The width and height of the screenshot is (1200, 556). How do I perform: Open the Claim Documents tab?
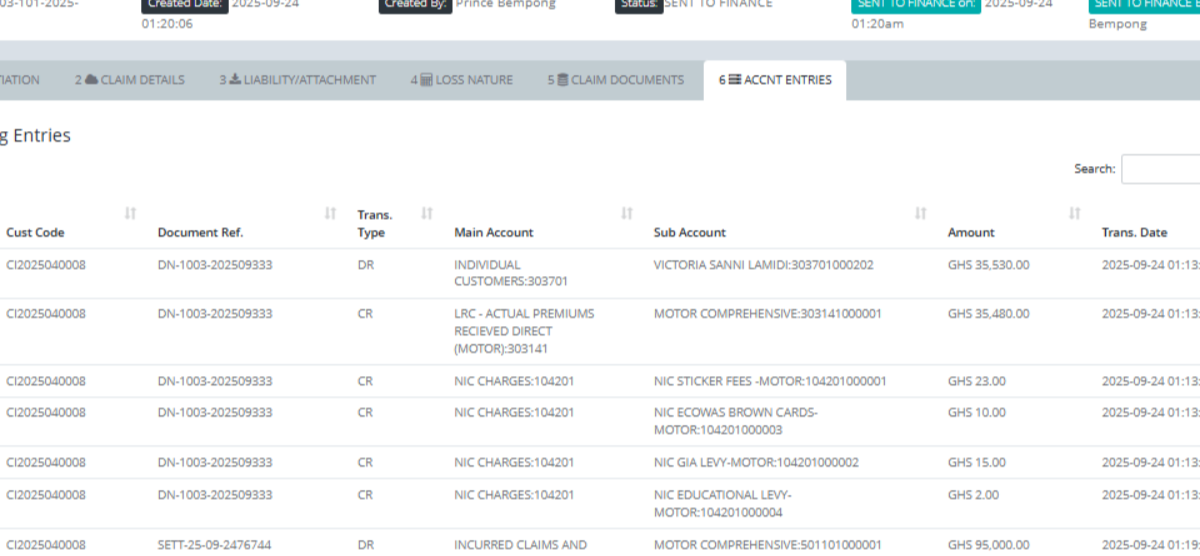coord(615,80)
